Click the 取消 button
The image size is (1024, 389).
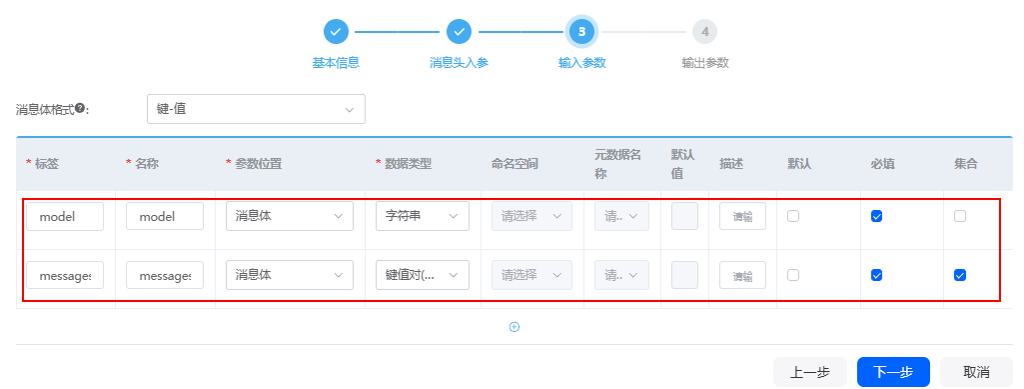point(976,372)
